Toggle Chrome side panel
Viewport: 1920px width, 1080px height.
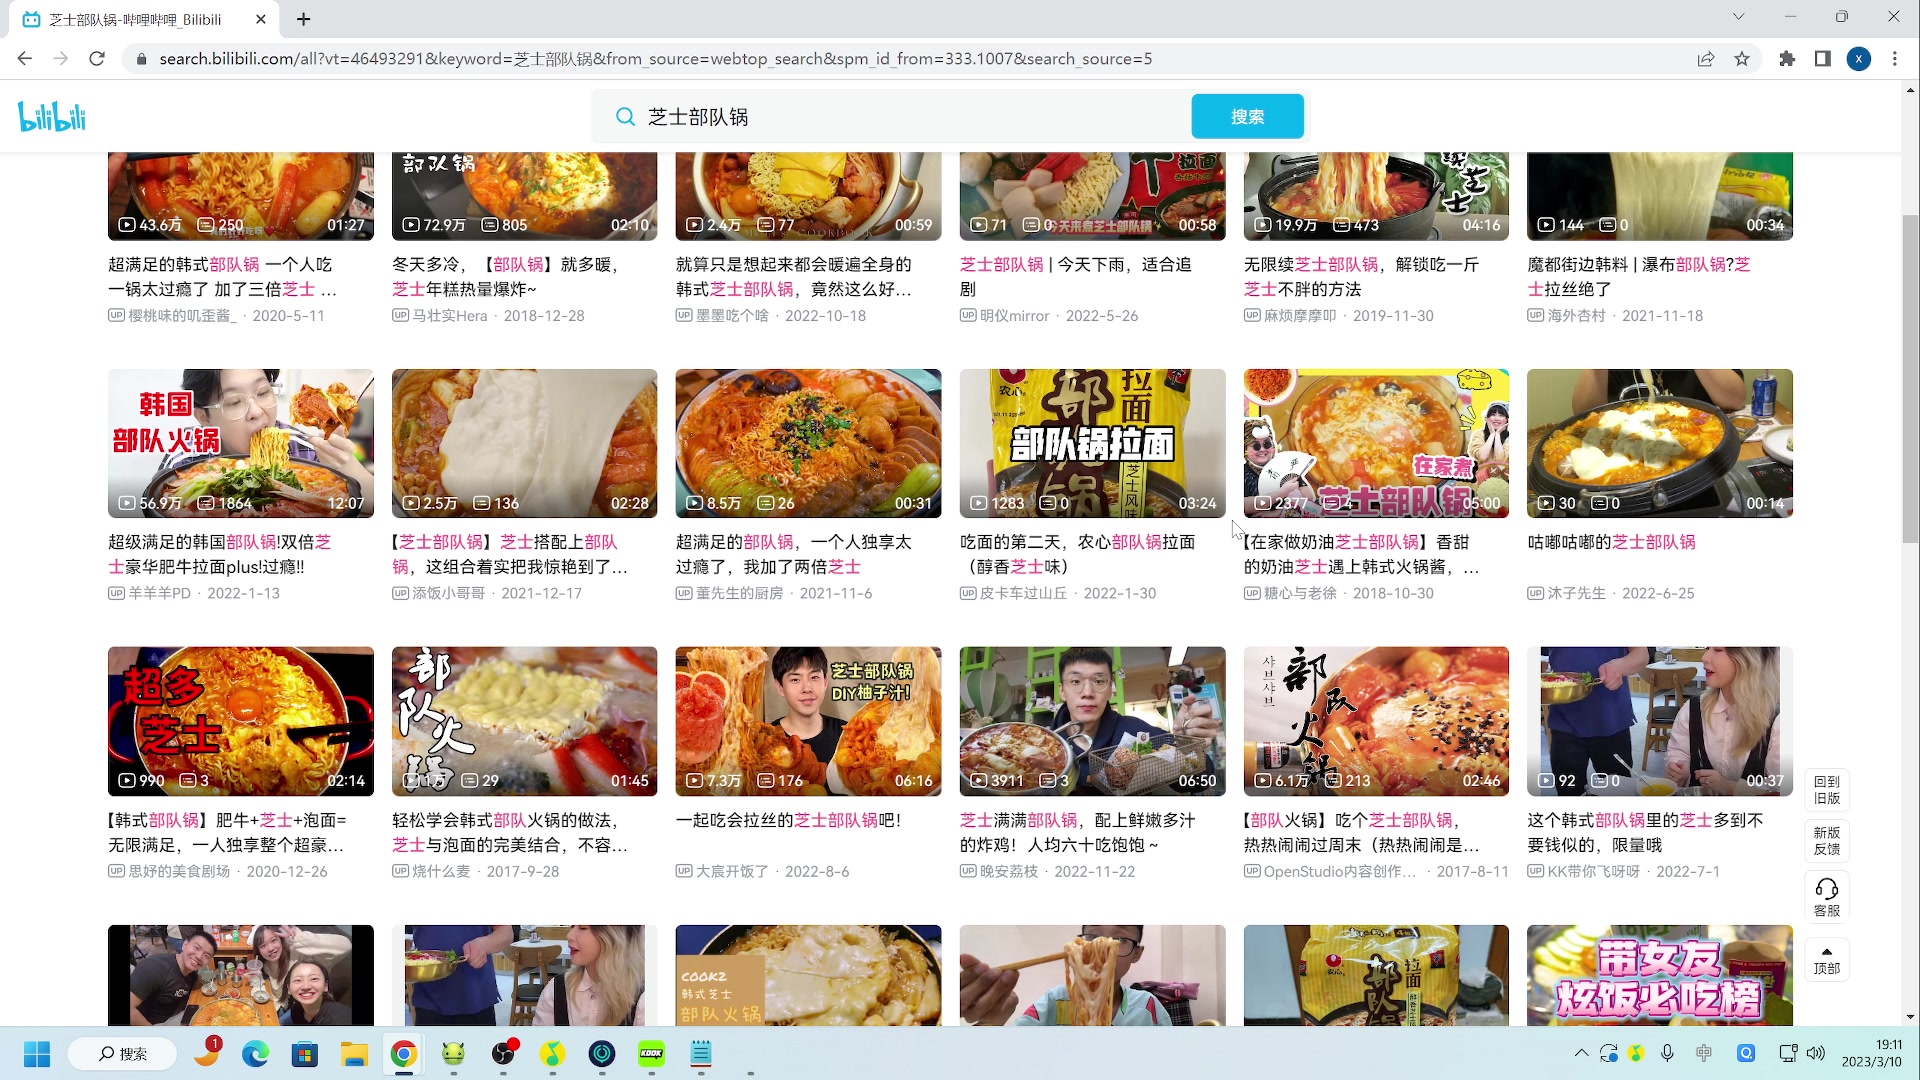click(x=1822, y=59)
